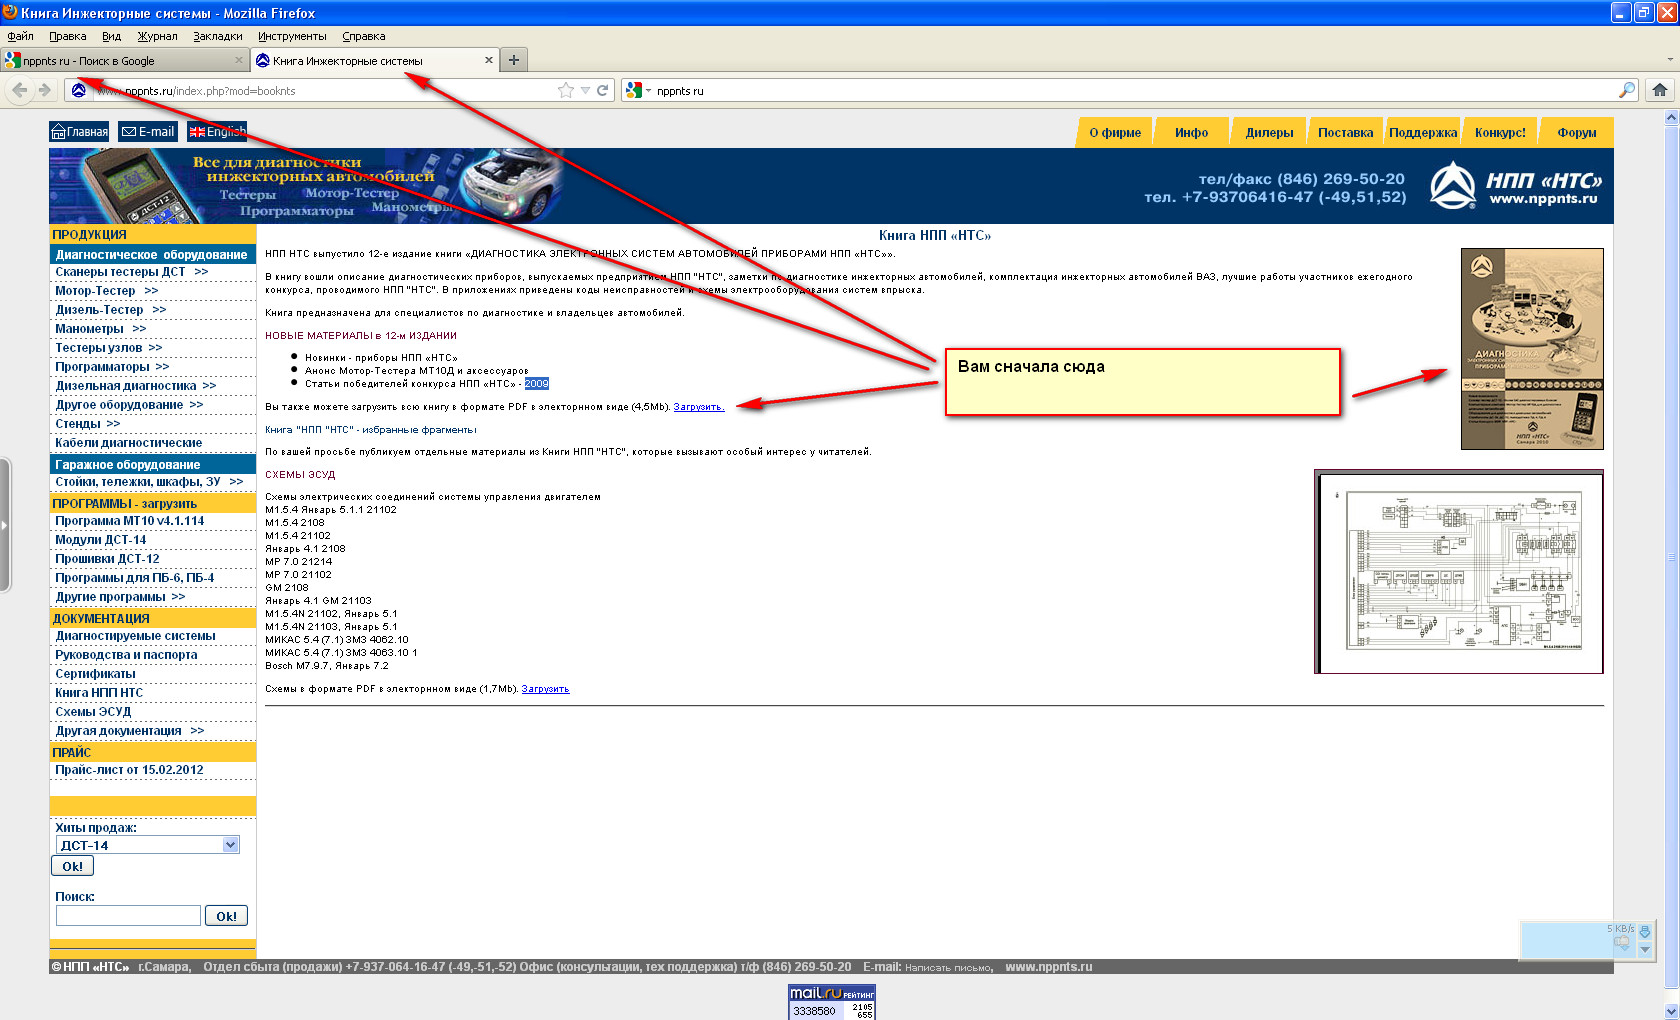Click the E-mail envelope button
Image resolution: width=1680 pixels, height=1020 pixels.
tap(147, 131)
